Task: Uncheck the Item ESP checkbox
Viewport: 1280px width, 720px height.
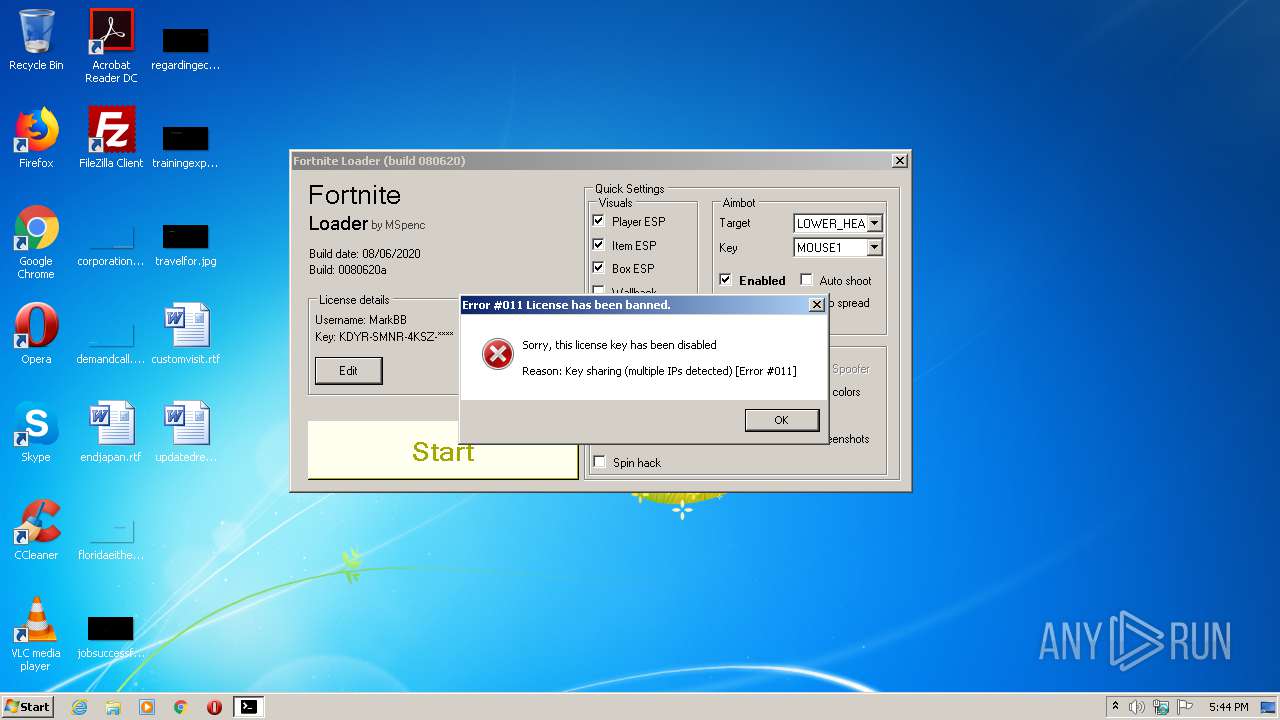Action: coord(599,244)
